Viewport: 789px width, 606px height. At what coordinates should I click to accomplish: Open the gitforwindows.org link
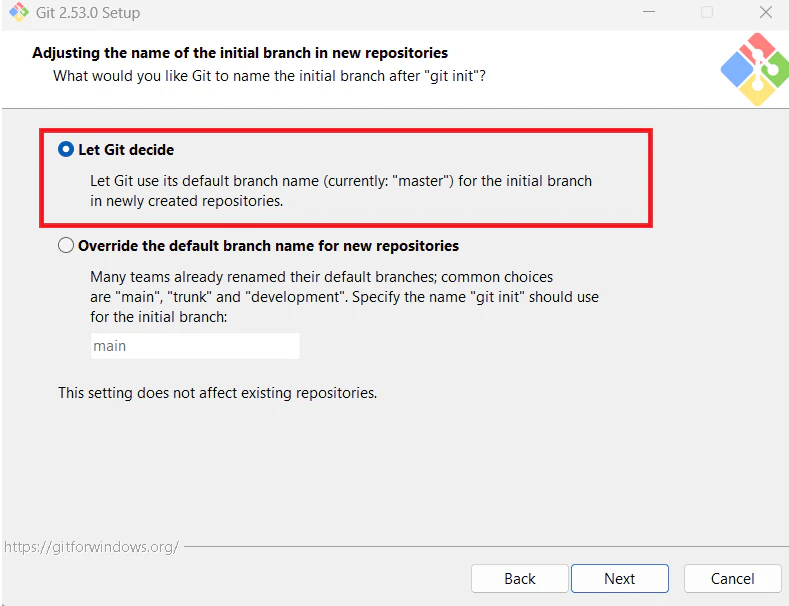pos(91,547)
